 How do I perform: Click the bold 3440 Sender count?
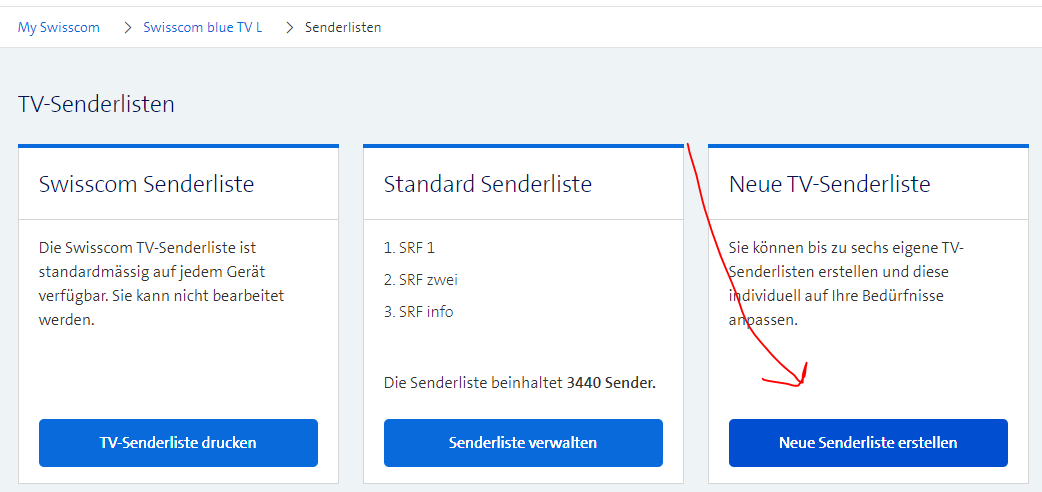(611, 382)
